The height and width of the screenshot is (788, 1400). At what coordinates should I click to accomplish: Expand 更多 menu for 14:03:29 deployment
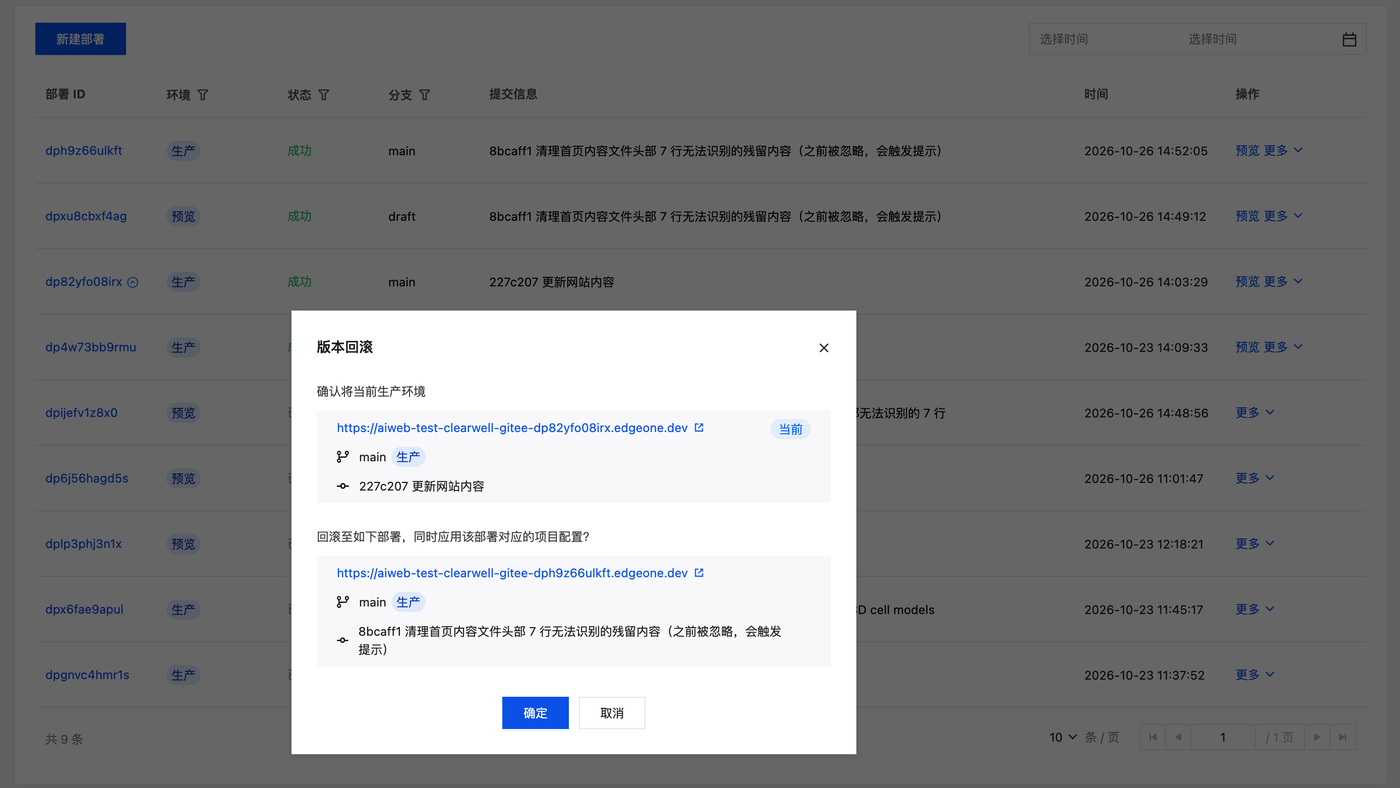pos(1283,282)
